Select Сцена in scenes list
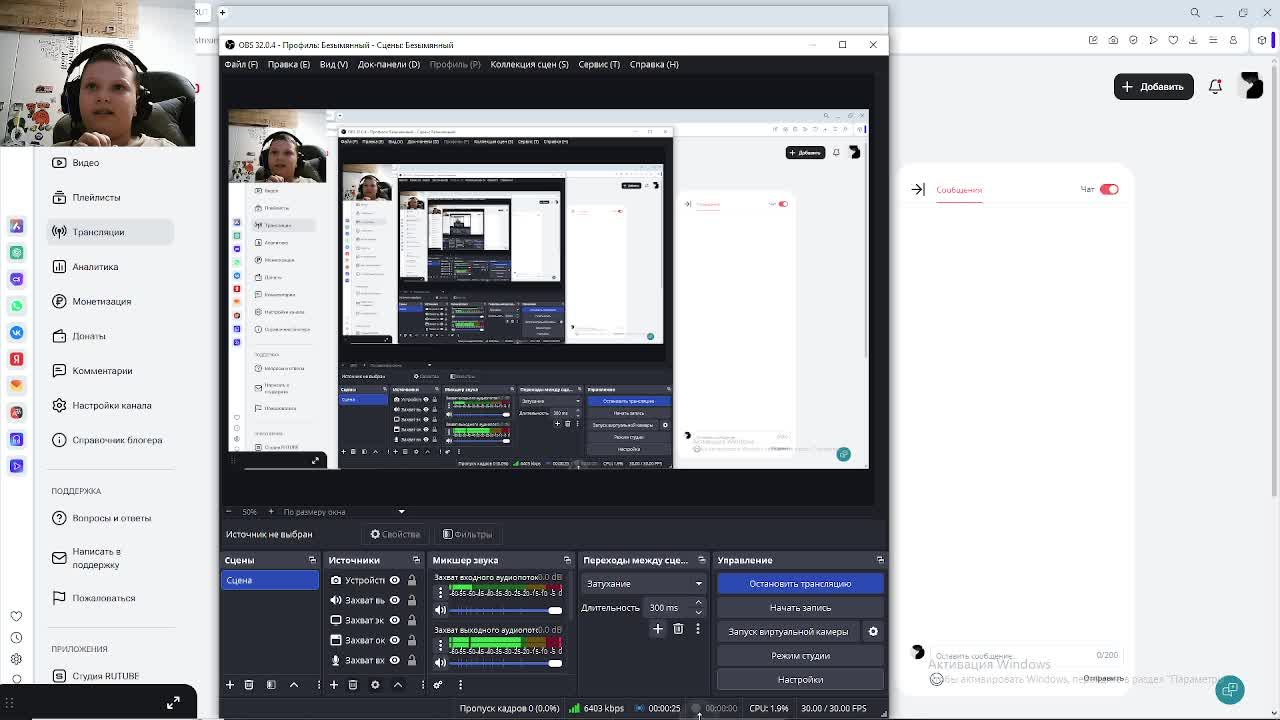The image size is (1280, 720). (x=270, y=580)
